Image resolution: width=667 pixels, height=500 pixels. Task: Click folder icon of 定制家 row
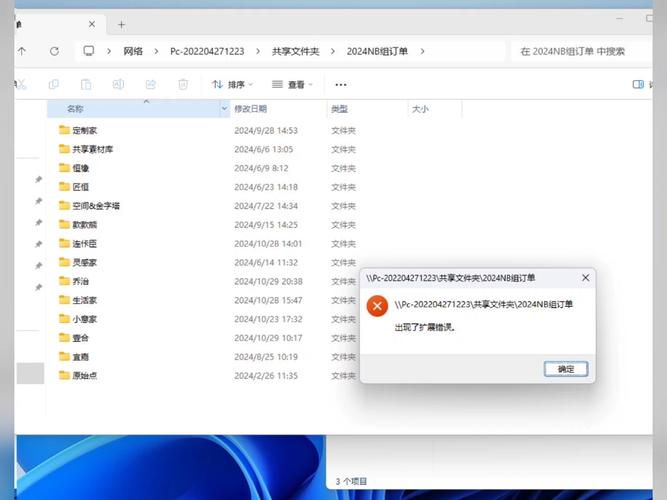coord(64,130)
